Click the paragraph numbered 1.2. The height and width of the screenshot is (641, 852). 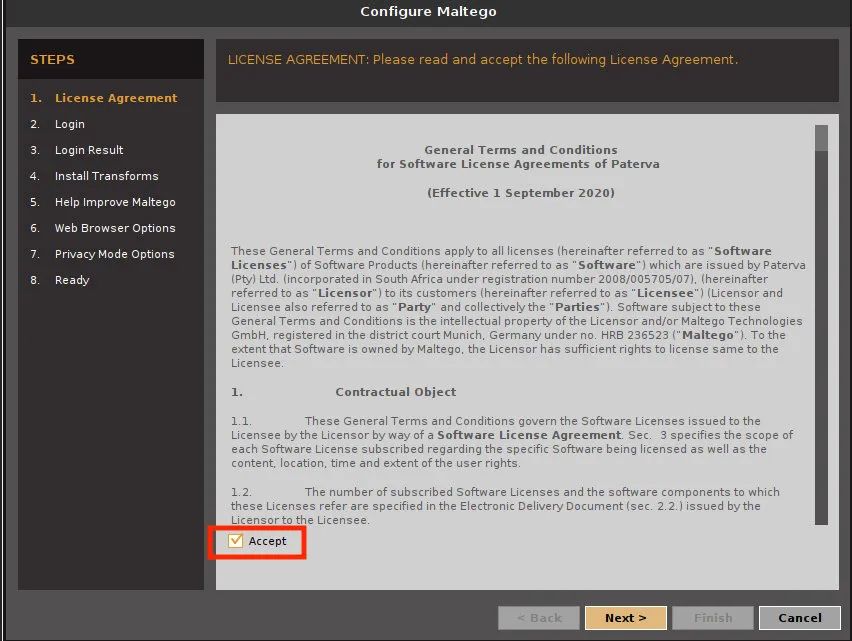[505, 506]
